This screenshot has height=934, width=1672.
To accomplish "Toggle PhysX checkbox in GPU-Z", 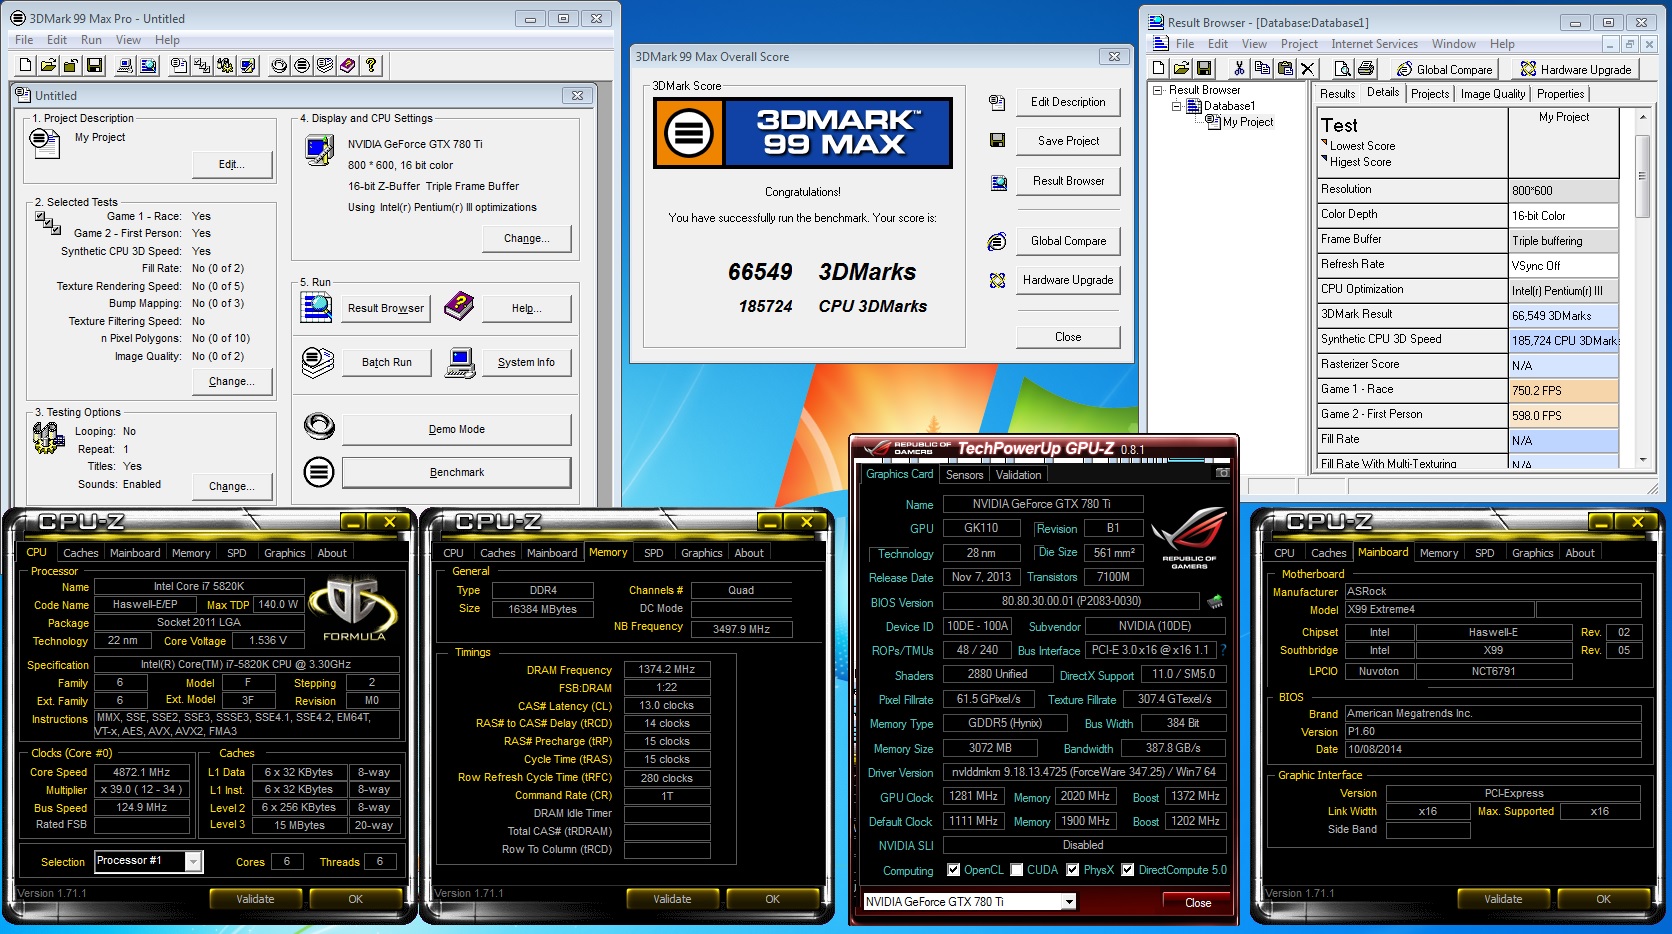I will pos(1072,870).
